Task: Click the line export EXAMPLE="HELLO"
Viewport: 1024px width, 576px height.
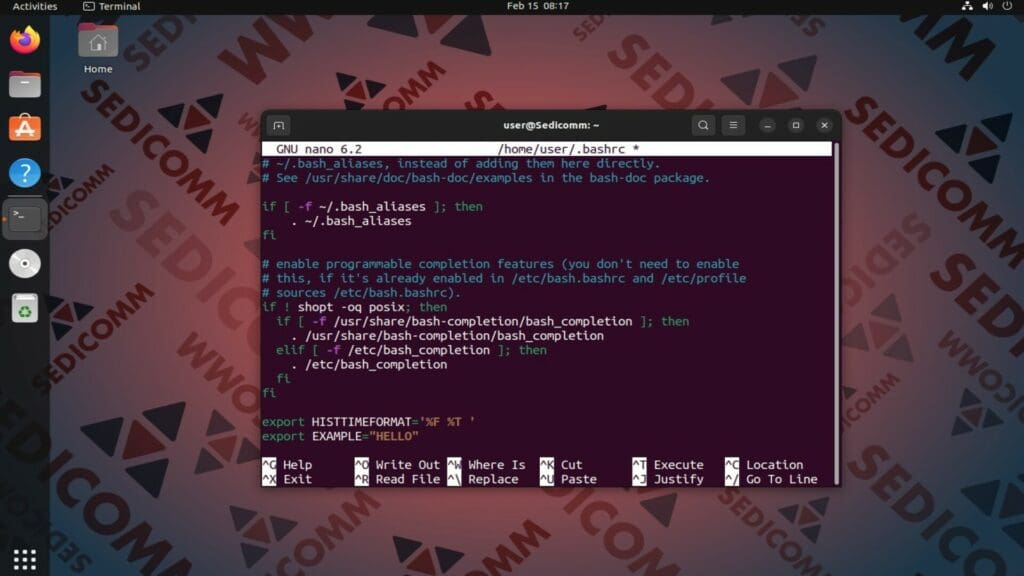Action: coord(340,436)
